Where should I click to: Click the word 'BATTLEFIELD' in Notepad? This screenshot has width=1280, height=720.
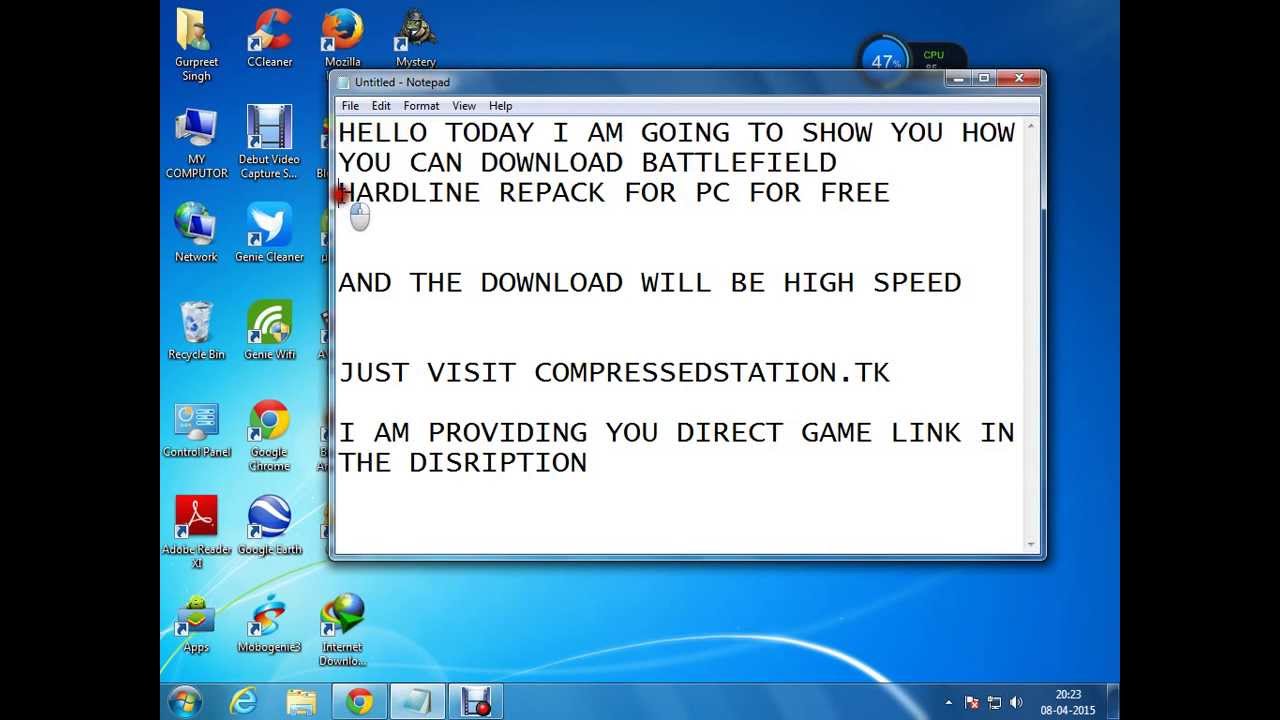click(x=739, y=163)
